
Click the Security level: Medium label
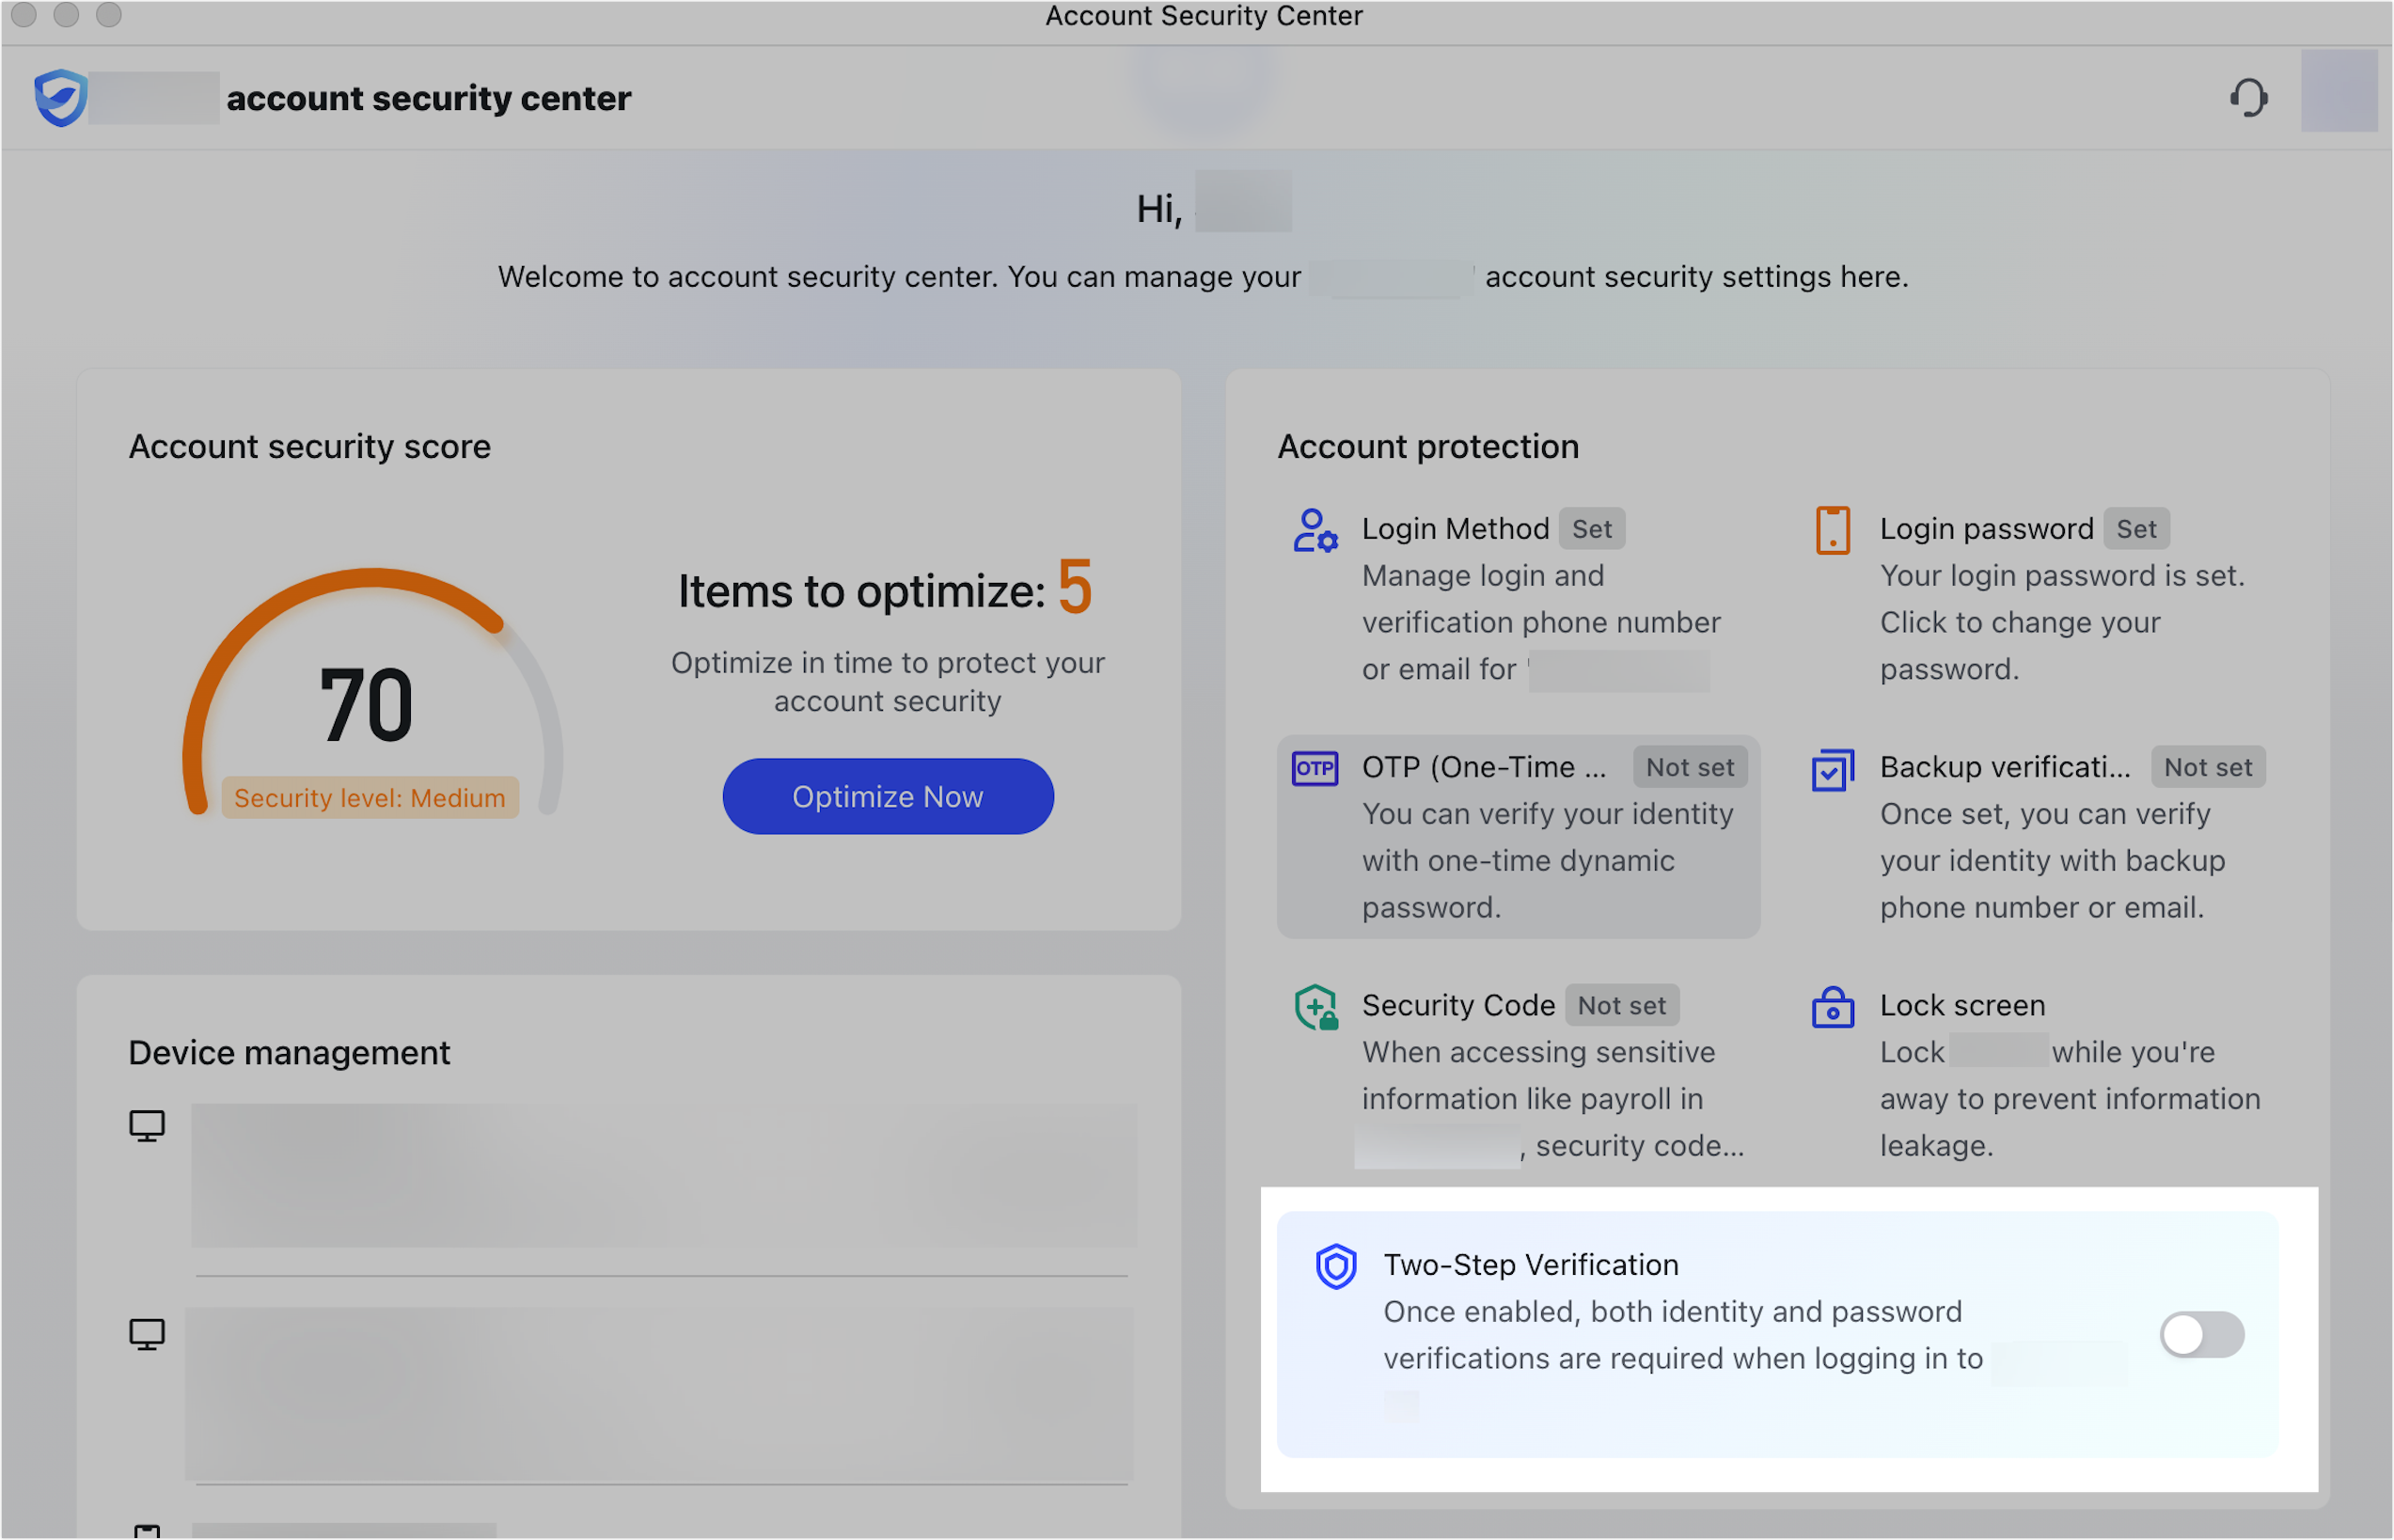(370, 798)
